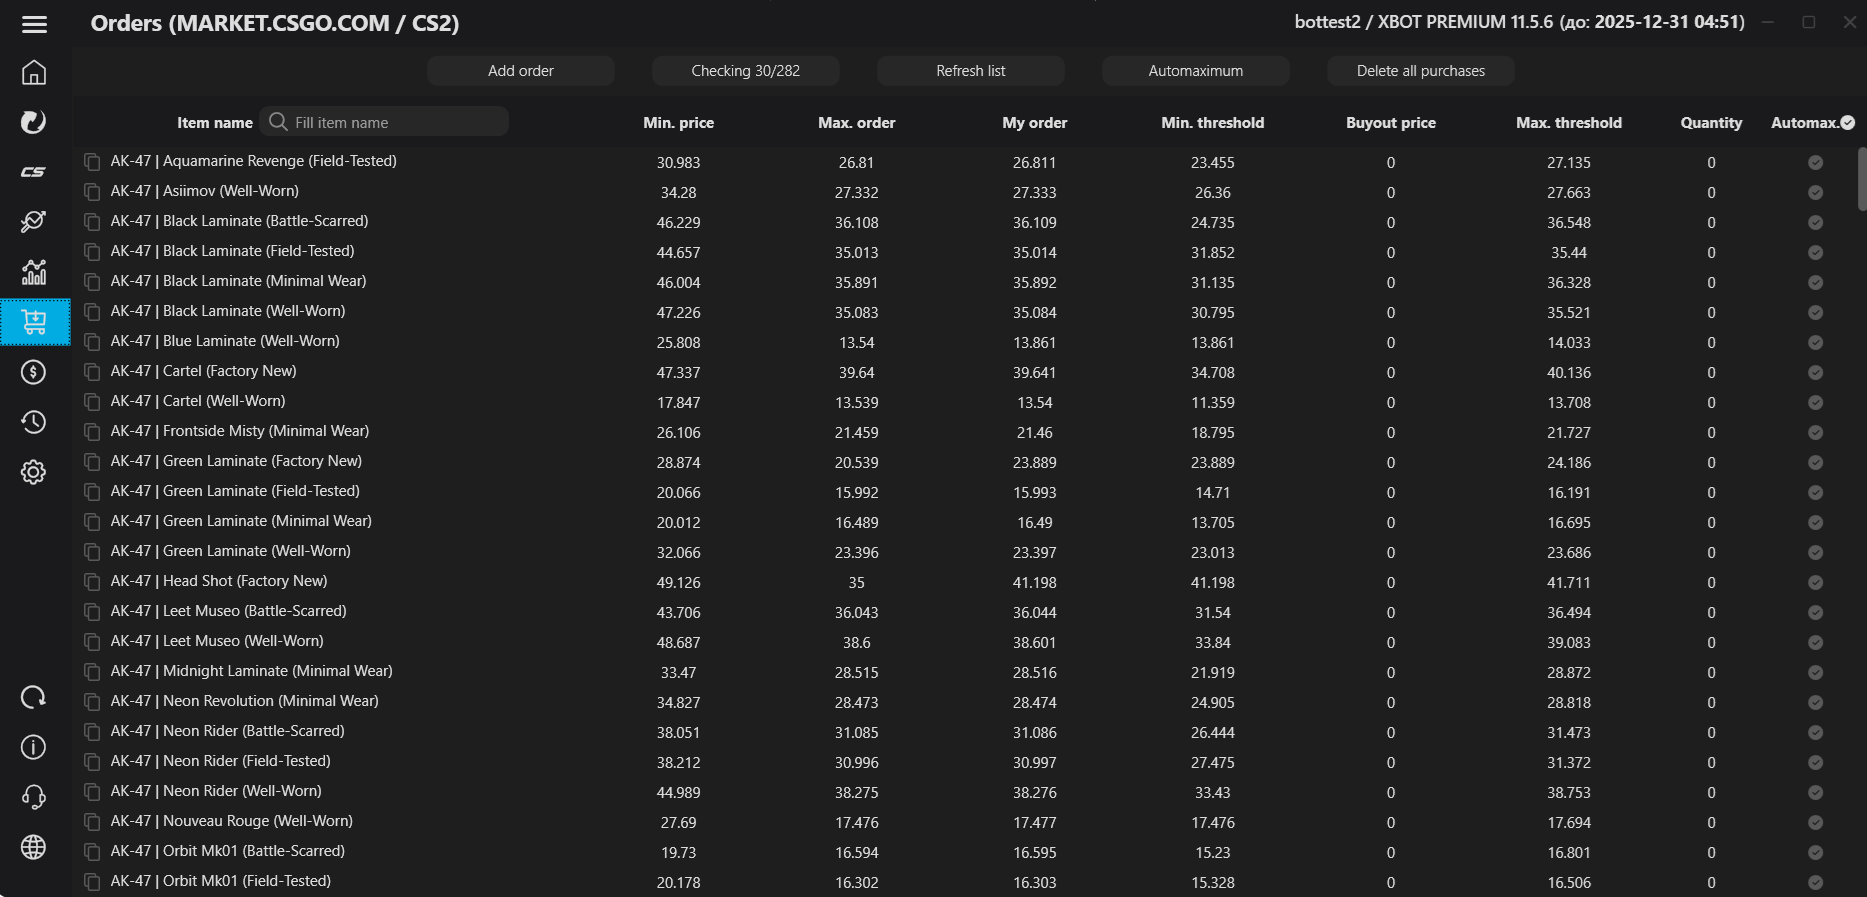Toggle the Automax header check for all

click(1848, 123)
